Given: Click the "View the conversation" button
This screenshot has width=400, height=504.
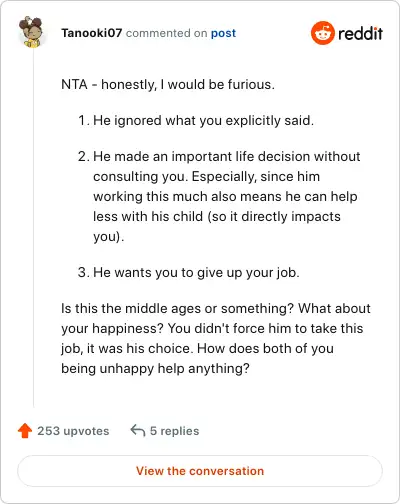Looking at the screenshot, I should tap(200, 471).
